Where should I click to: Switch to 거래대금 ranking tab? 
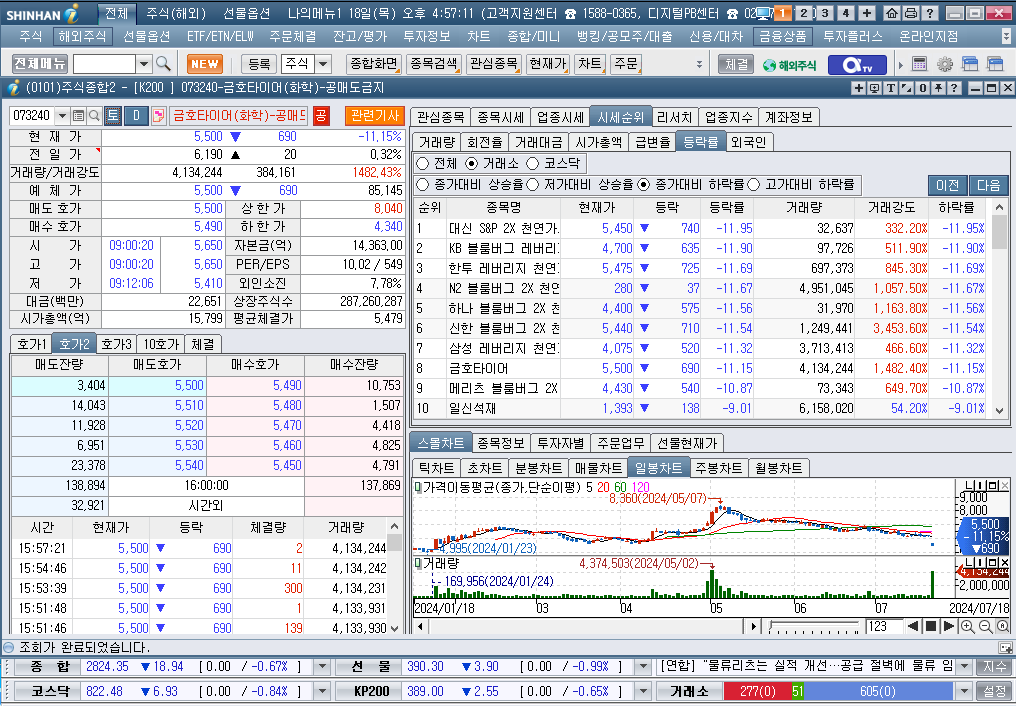tap(538, 142)
